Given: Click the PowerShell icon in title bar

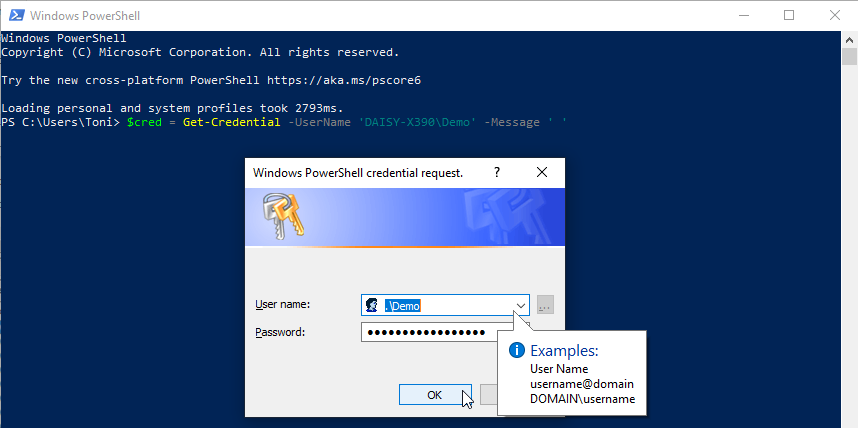Looking at the screenshot, I should [15, 15].
